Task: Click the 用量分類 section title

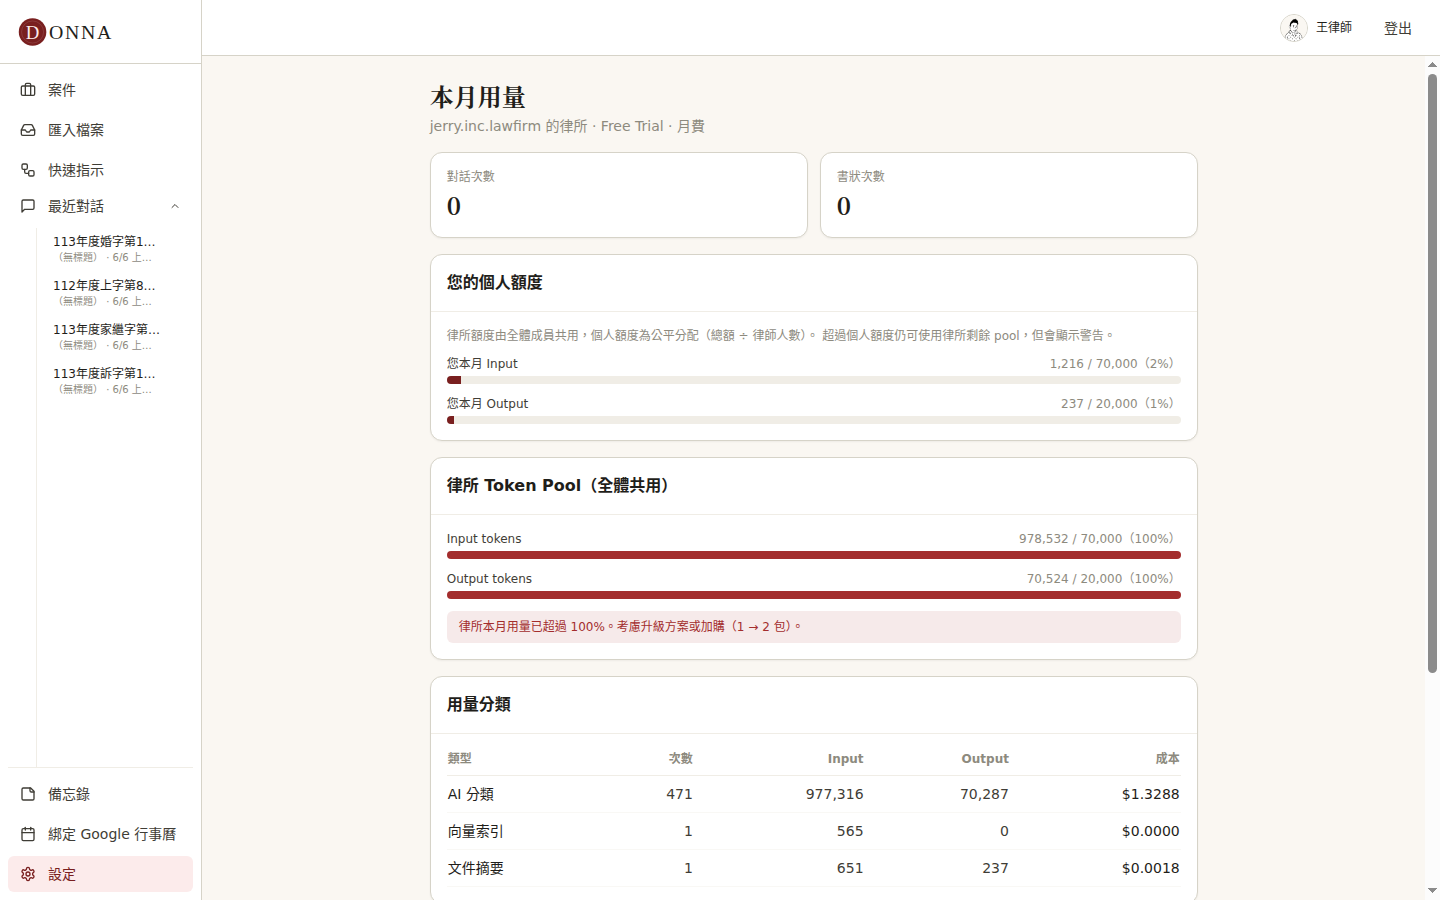Action: (479, 705)
